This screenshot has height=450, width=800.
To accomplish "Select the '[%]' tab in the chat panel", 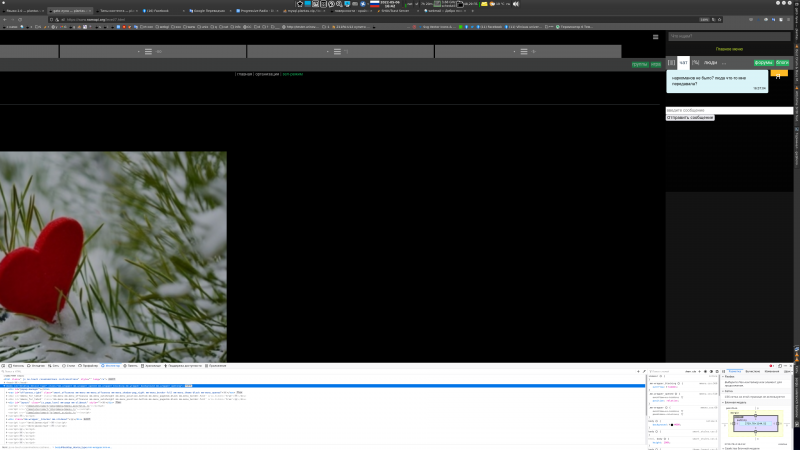I will point(695,63).
